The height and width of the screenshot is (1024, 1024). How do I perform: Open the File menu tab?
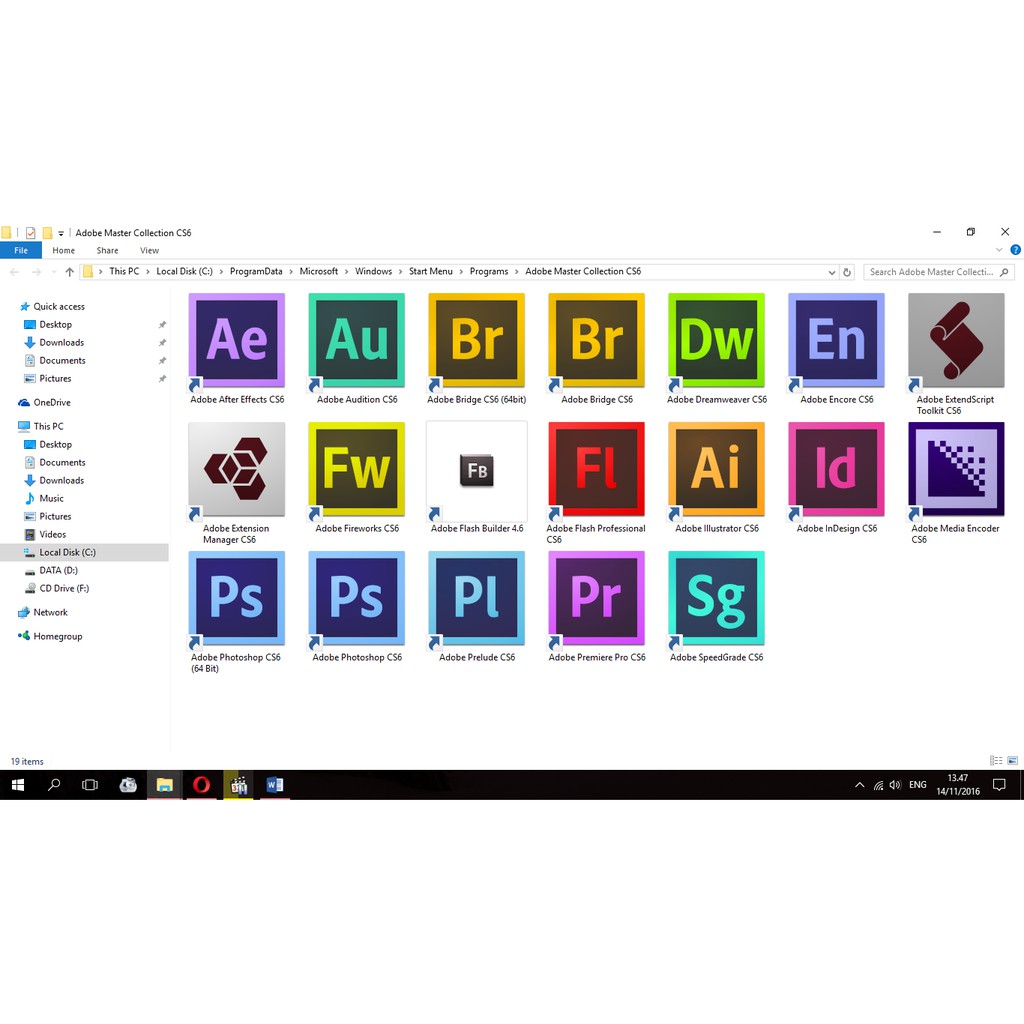tap(21, 251)
